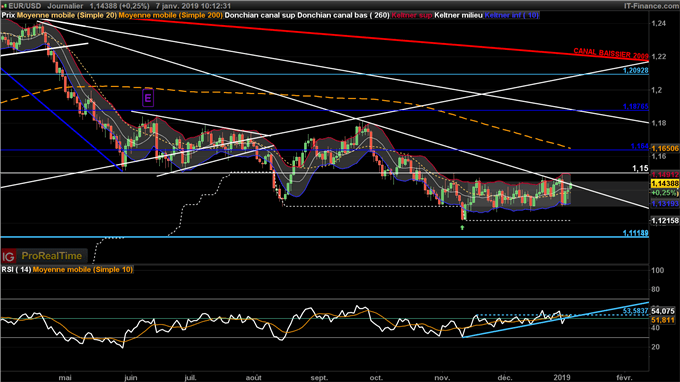Click the 54,075 RSI value tag

[663, 311]
